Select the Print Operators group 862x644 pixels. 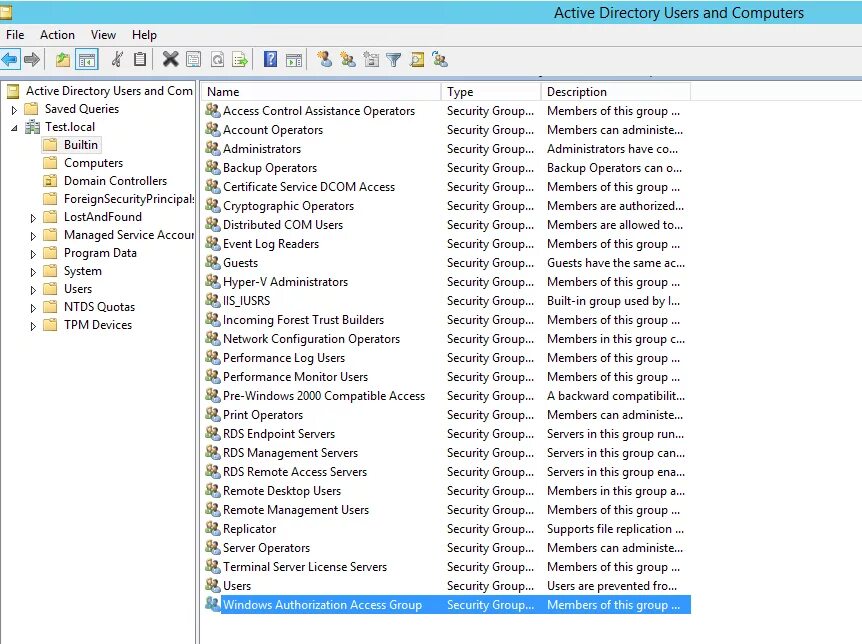263,415
